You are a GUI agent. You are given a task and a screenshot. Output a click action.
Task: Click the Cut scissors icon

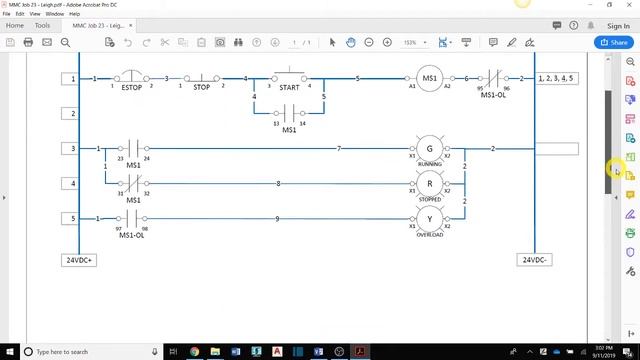pyautogui.click(x=165, y=42)
